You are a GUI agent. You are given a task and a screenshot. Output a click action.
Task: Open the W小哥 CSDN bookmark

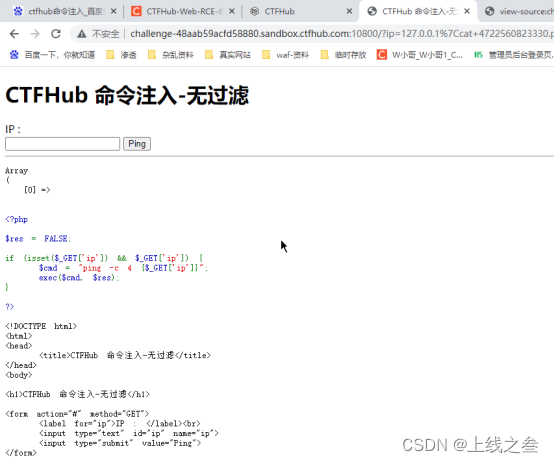420,55
